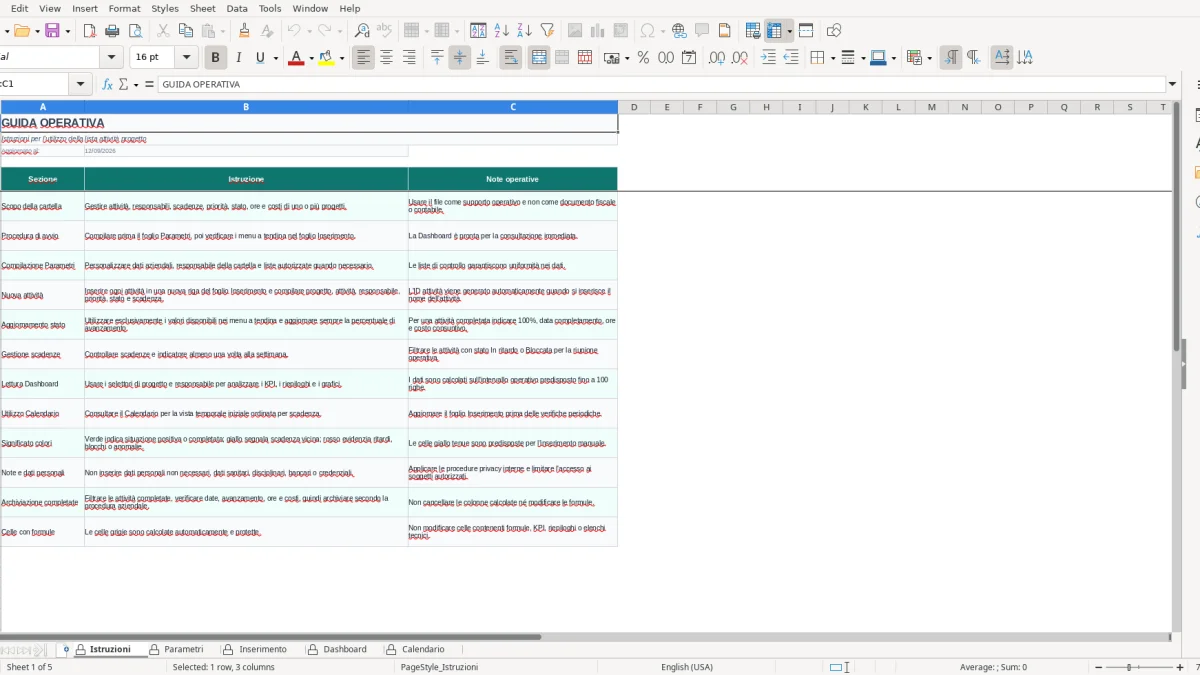
Task: Open the border style dropdown arrow
Action: (862, 58)
